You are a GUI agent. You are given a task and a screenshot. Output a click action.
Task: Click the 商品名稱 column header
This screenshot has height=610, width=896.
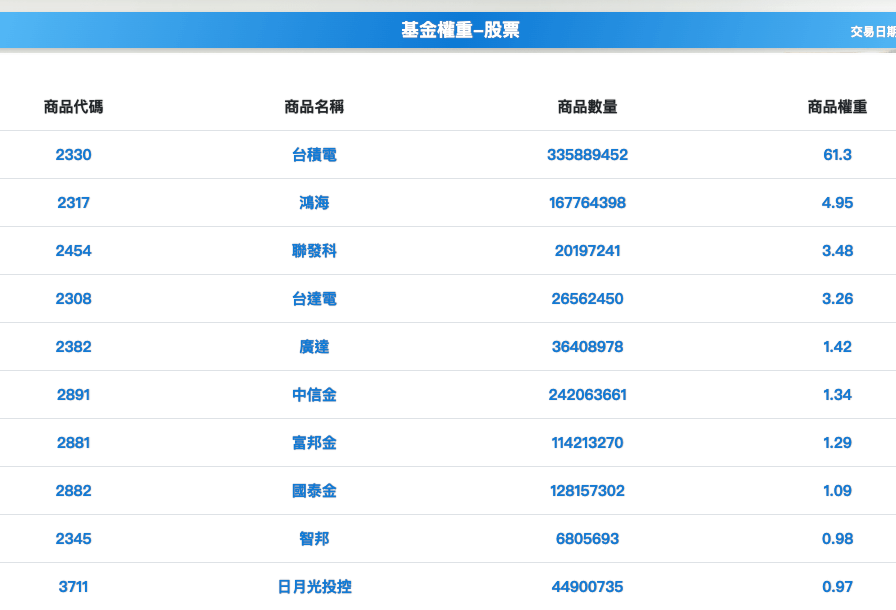tap(314, 107)
